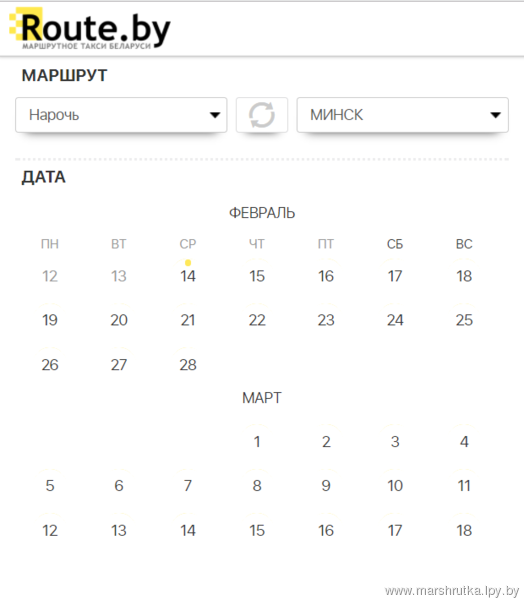Expand the departure list using the Нарочь dropdown arrow
The width and height of the screenshot is (524, 600).
(x=215, y=115)
